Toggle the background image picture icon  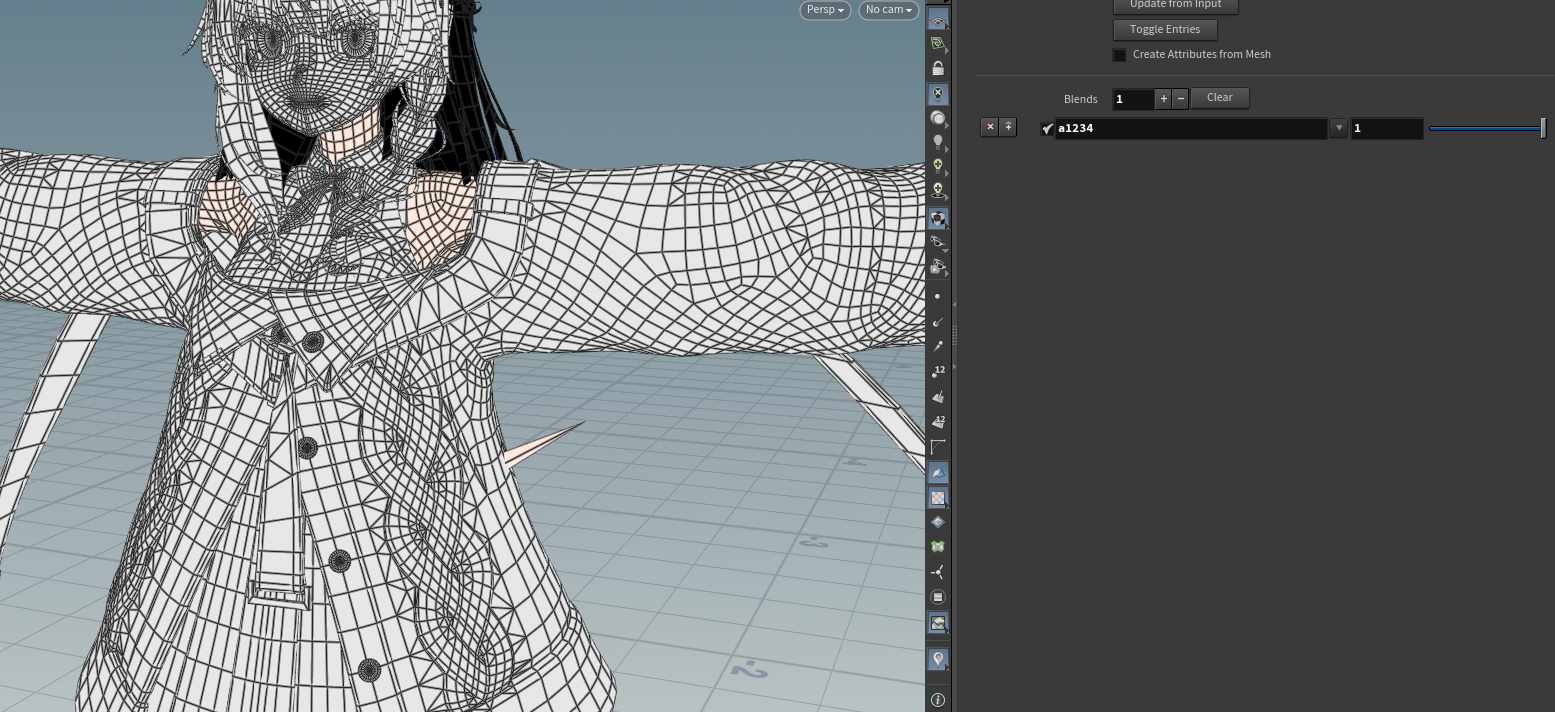click(x=938, y=623)
